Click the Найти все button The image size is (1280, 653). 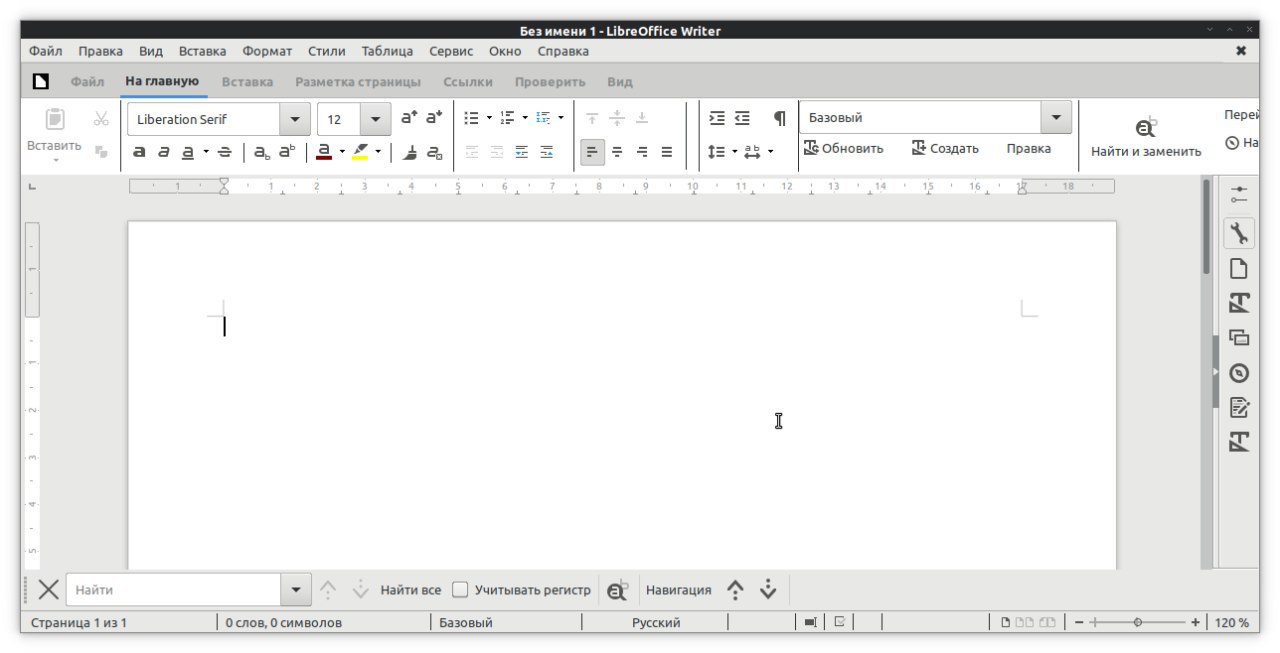coord(410,590)
